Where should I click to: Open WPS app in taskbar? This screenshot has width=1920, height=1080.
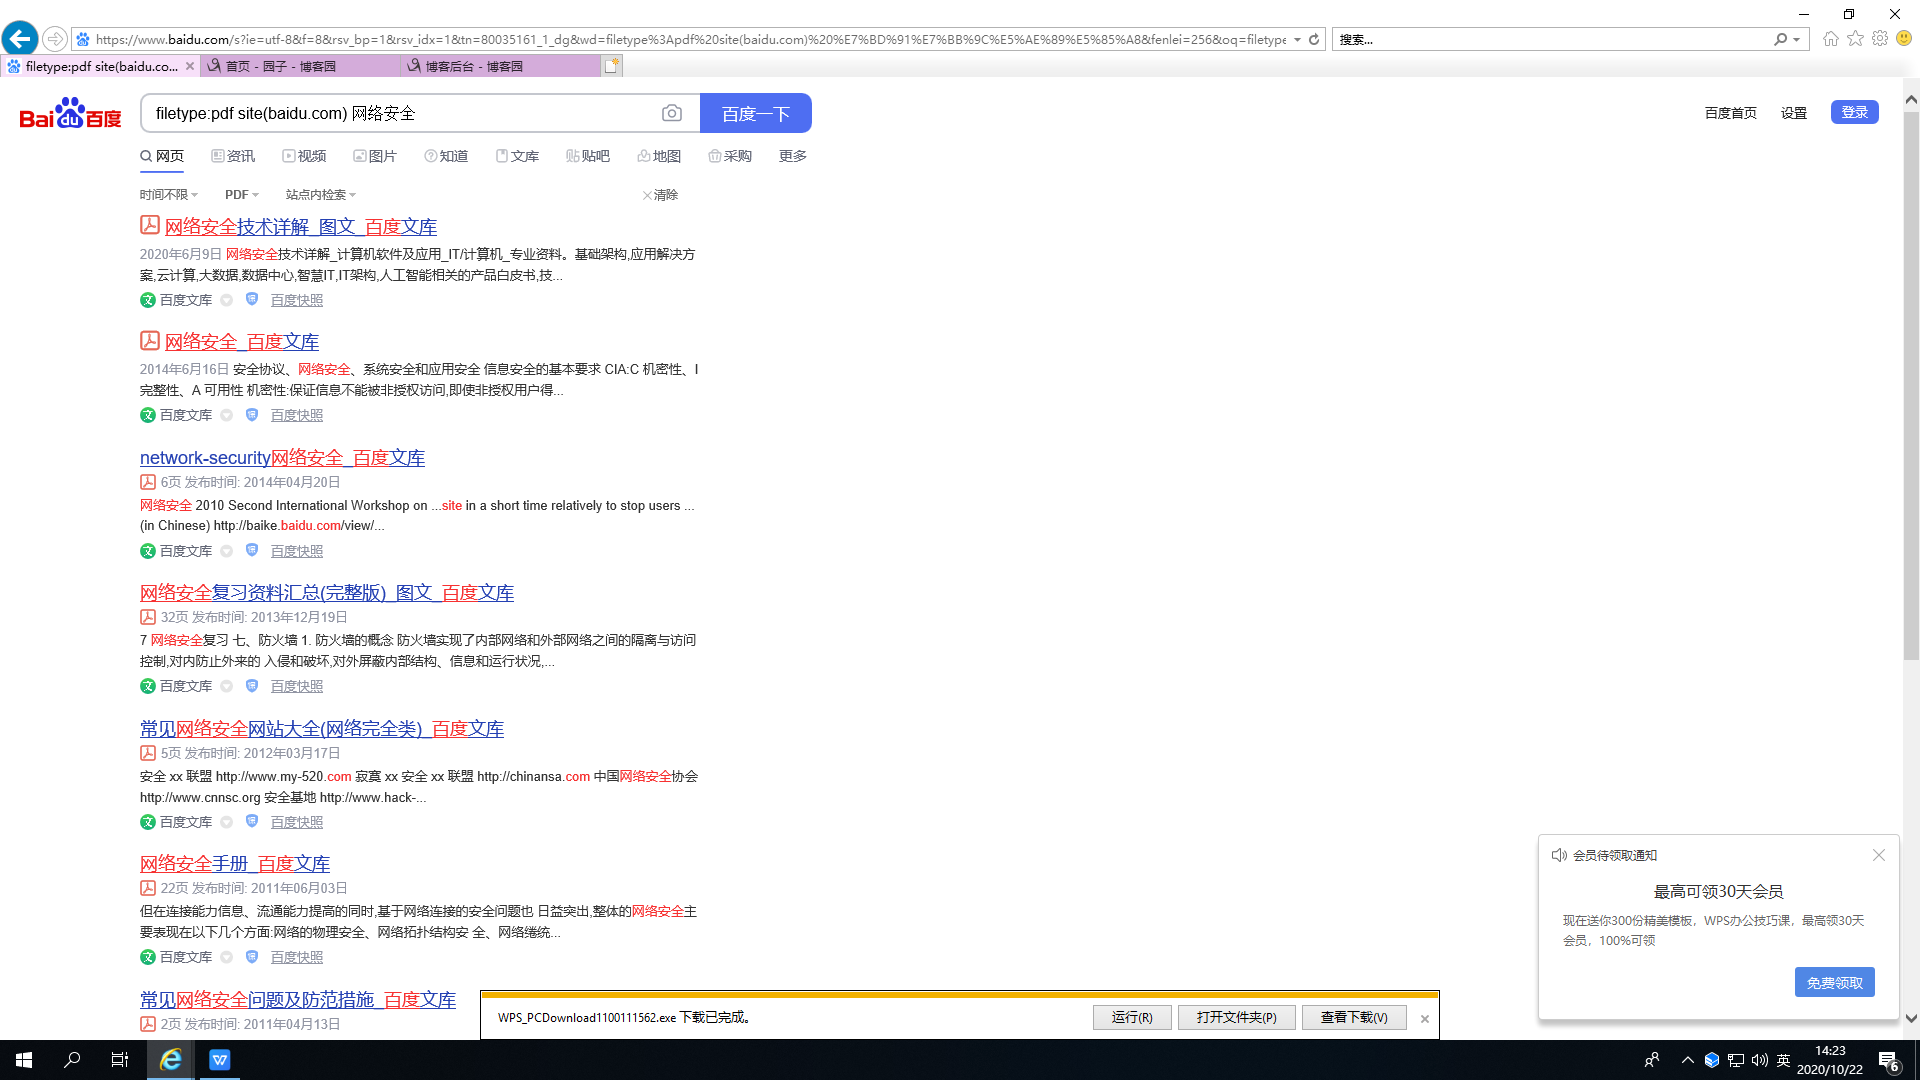[x=219, y=1059]
